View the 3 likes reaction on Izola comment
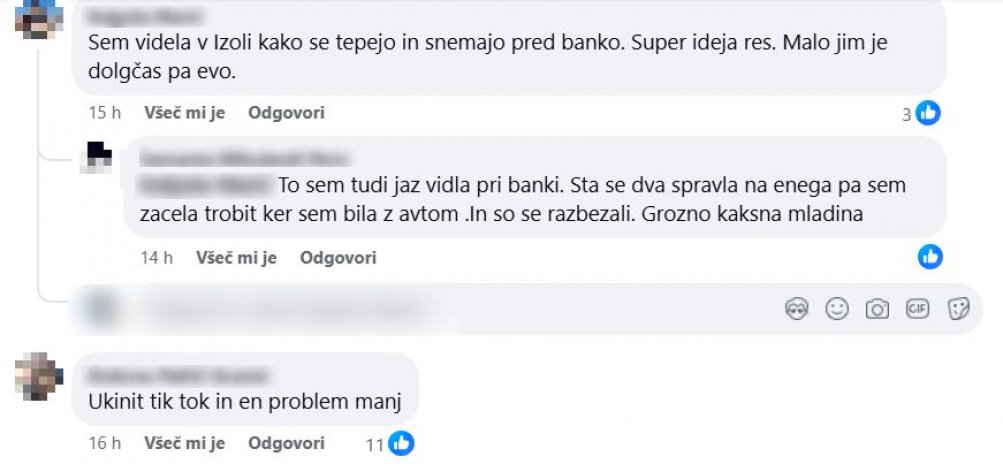The image size is (1003, 464). point(921,114)
